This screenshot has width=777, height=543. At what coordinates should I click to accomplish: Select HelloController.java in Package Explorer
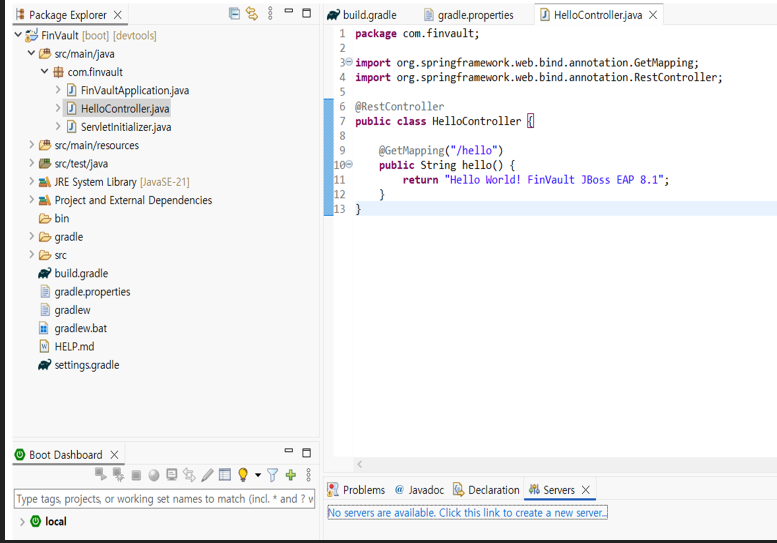coord(118,109)
